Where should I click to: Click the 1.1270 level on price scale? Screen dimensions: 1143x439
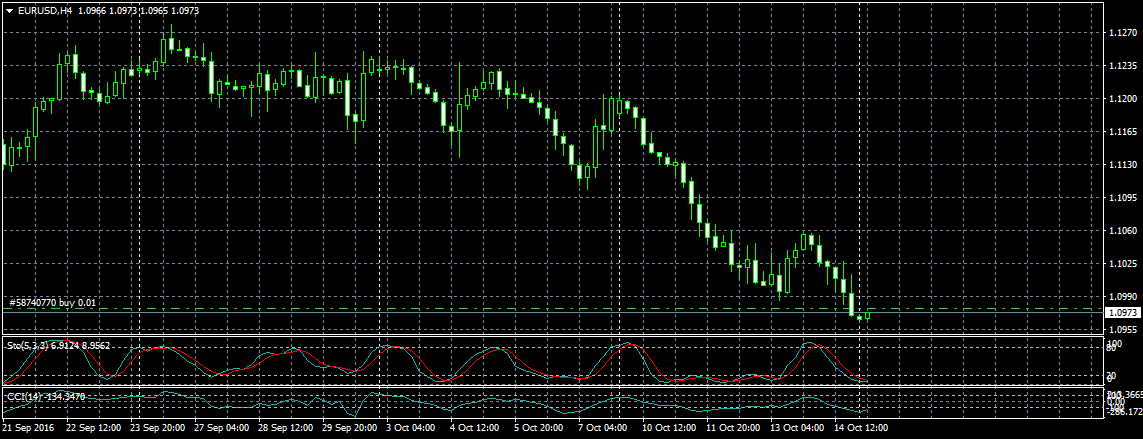[1122, 33]
